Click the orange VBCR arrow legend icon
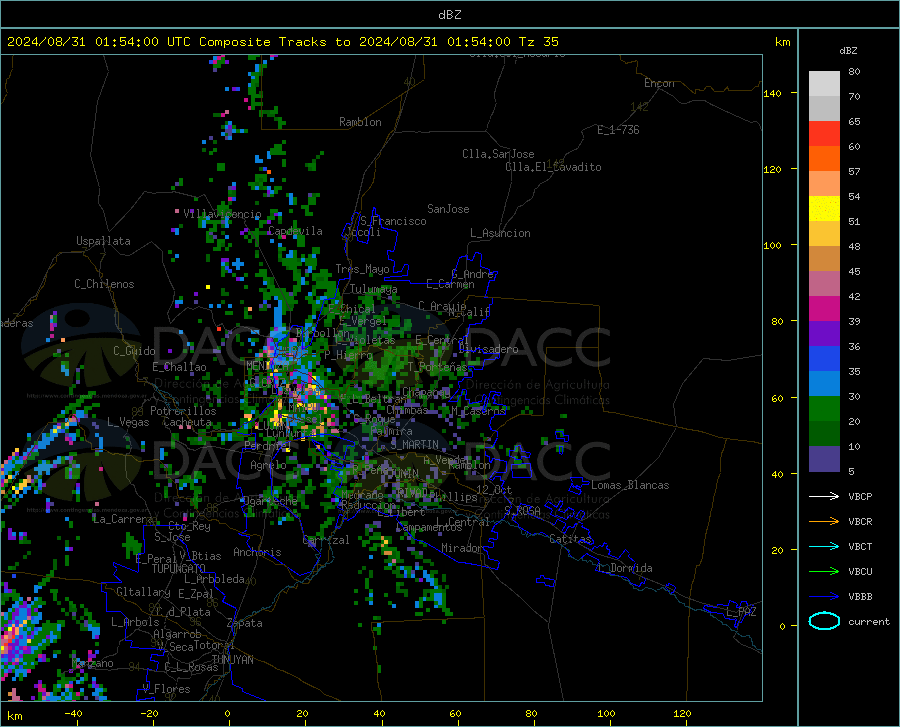This screenshot has height=727, width=900. tap(824, 521)
